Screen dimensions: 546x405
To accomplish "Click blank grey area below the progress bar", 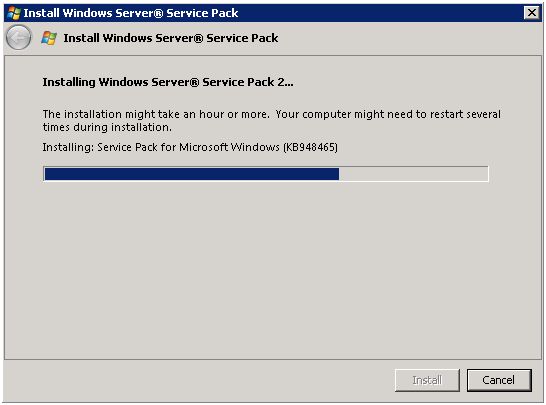I will (273, 268).
